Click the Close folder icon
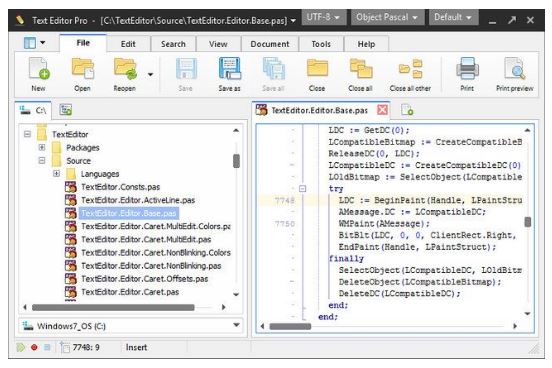This screenshot has width=552, height=368. click(317, 68)
